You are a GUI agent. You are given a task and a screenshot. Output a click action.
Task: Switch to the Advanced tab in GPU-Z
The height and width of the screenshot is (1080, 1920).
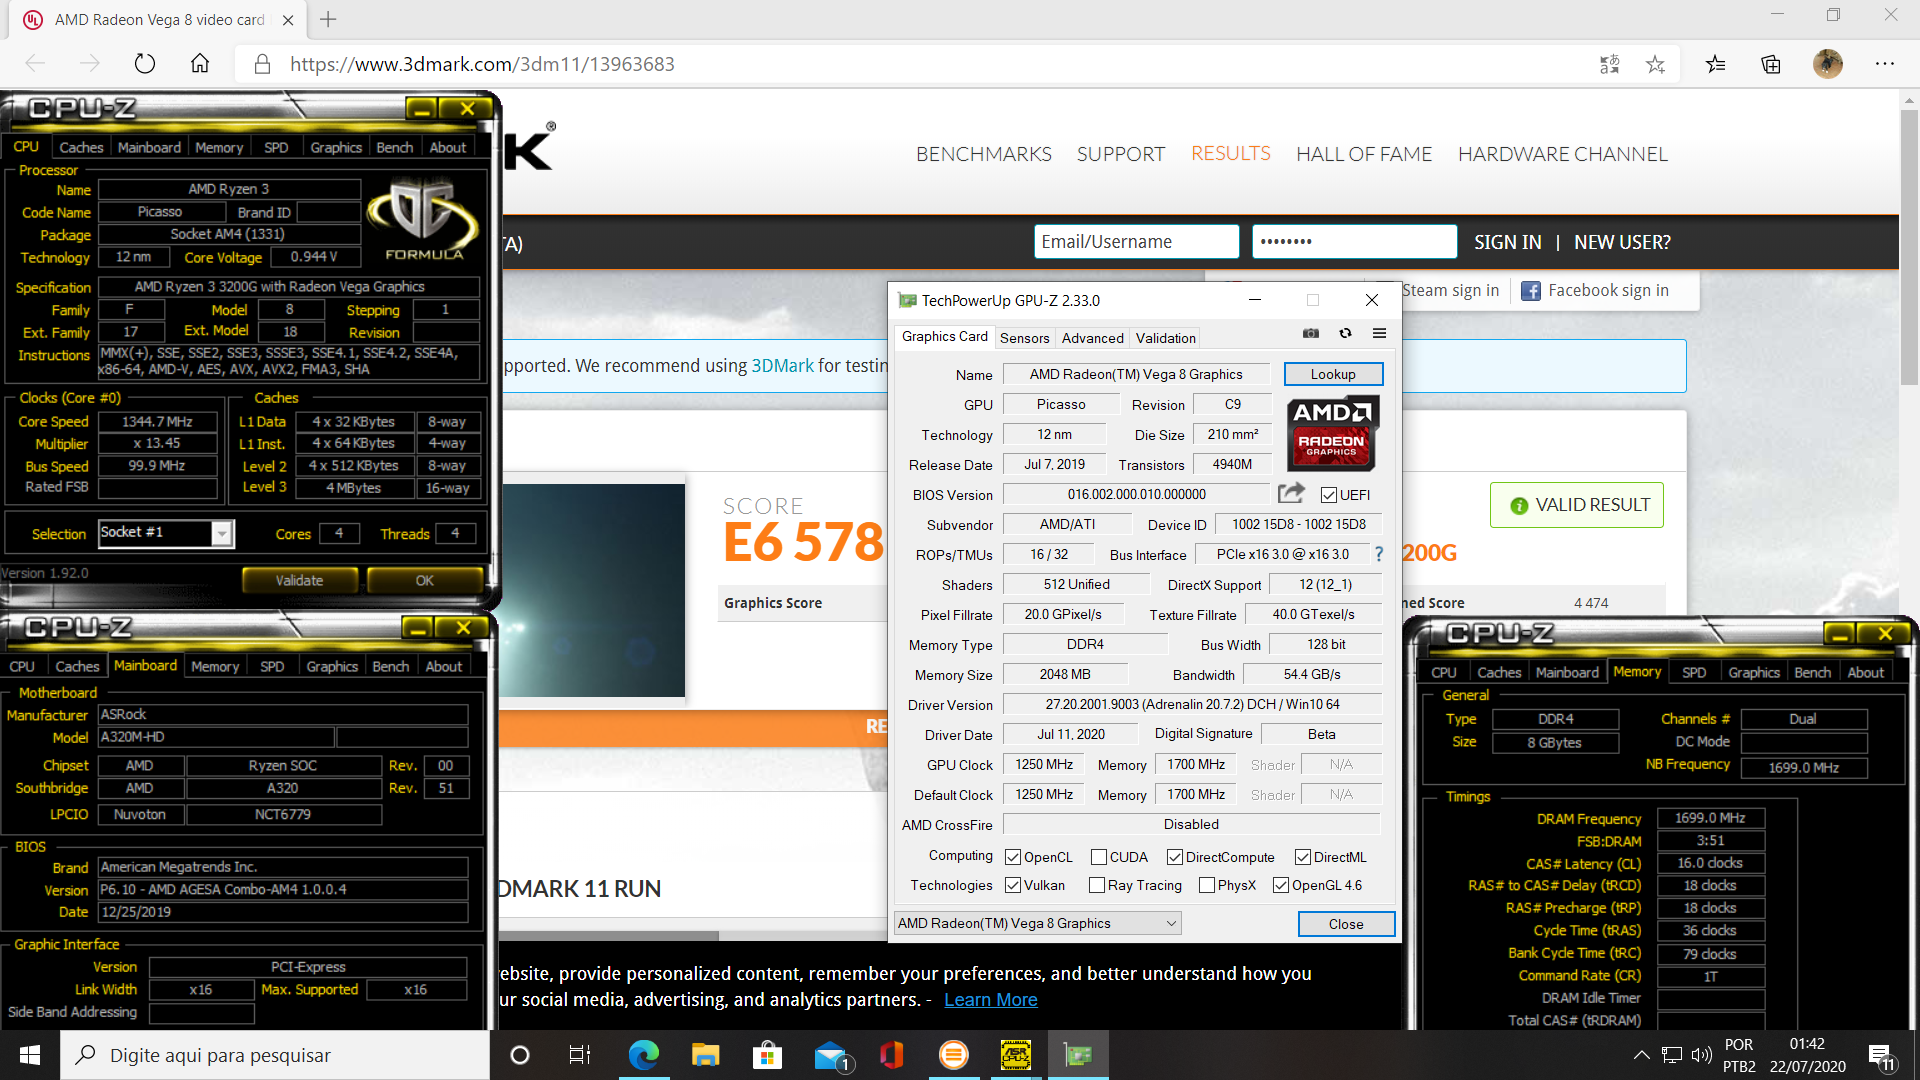1092,338
